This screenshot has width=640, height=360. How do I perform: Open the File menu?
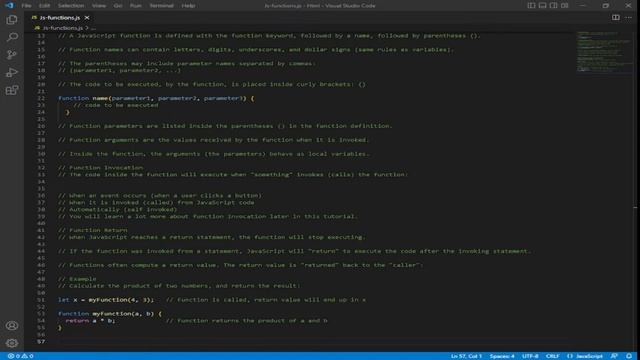(27, 6)
